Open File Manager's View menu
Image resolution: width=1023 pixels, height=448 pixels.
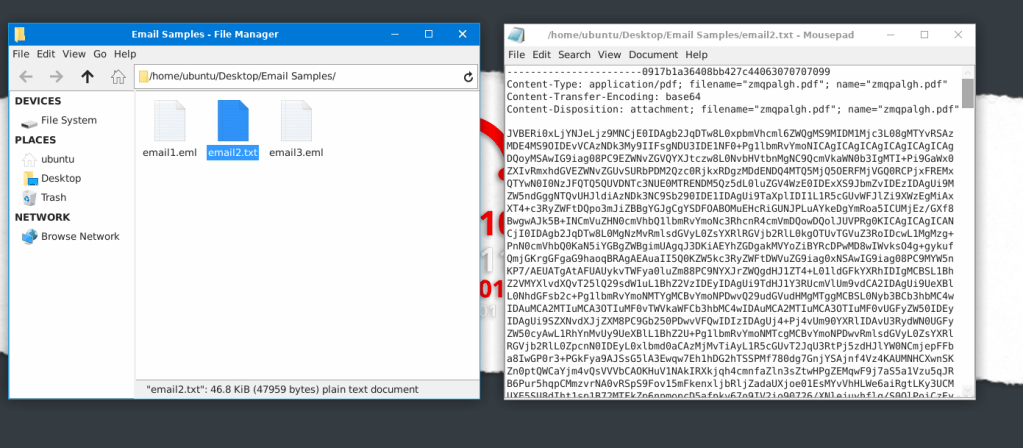click(74, 54)
